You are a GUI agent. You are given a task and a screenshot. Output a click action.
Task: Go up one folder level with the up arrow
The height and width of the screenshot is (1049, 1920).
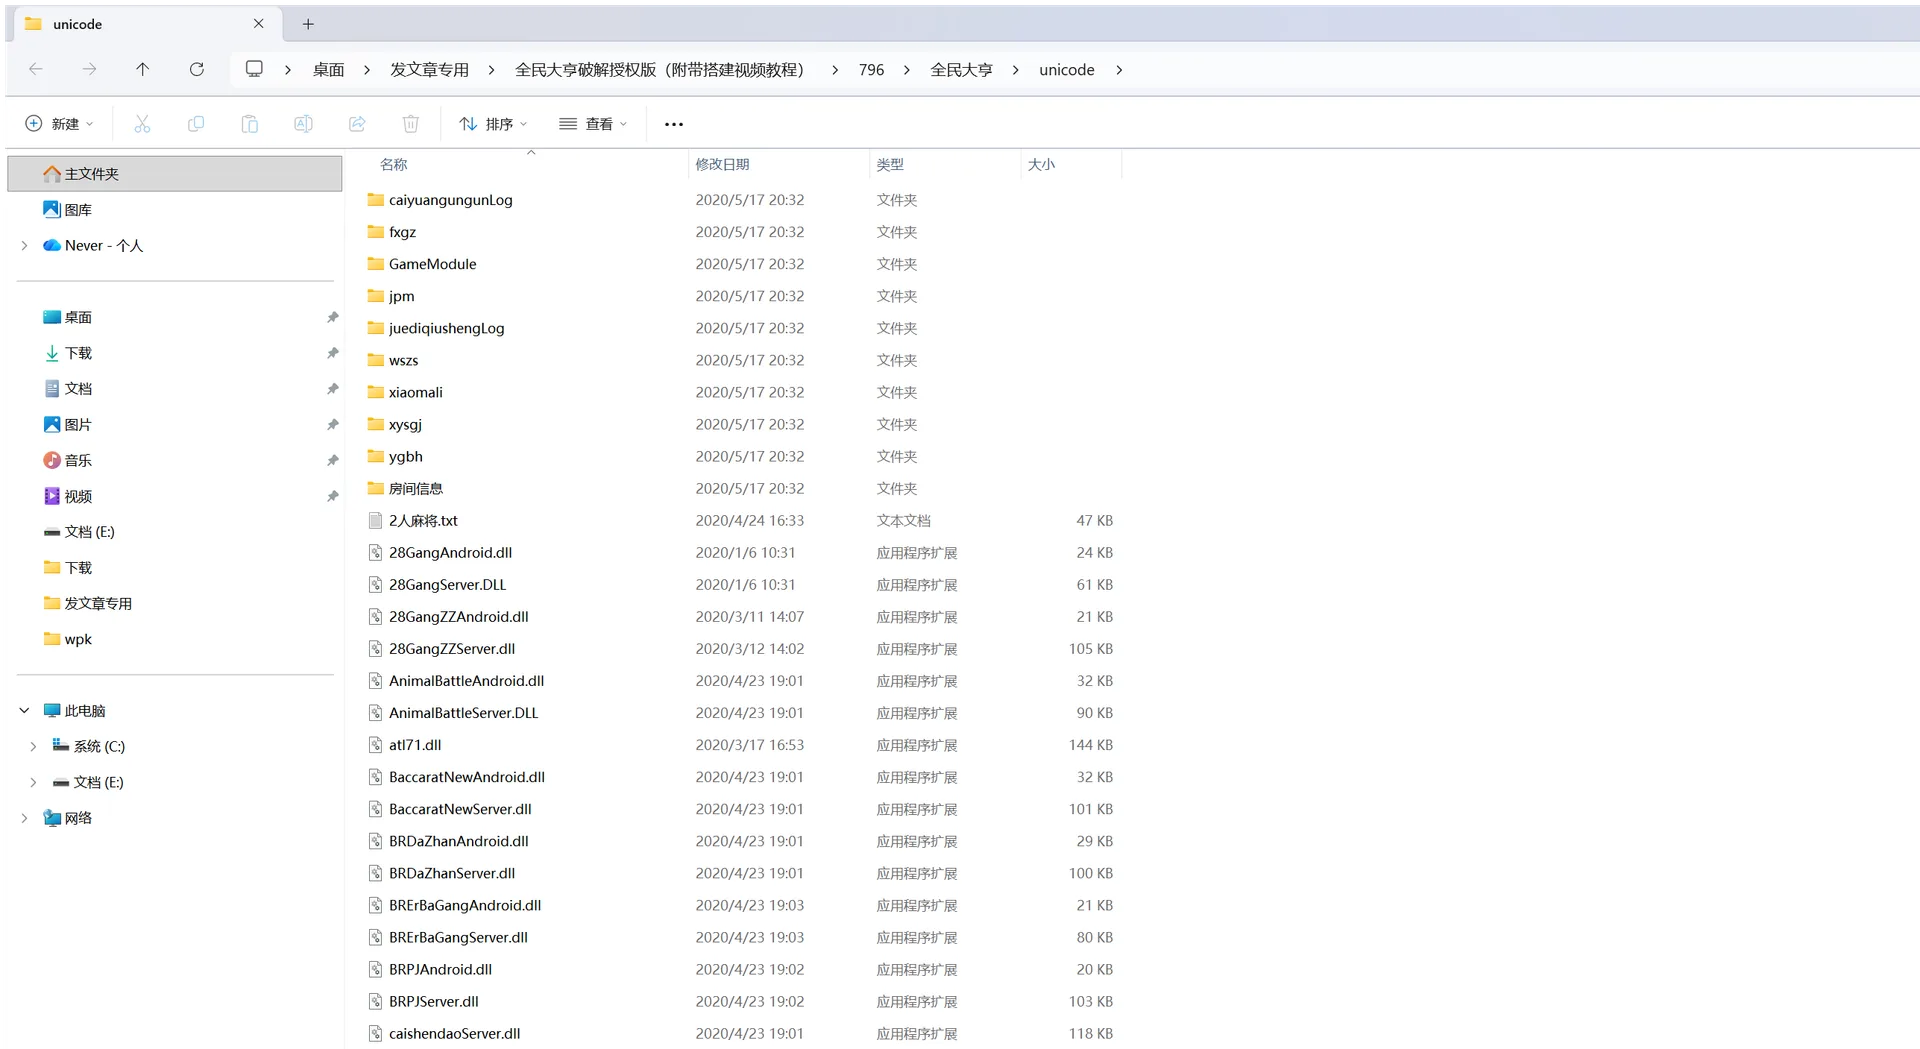pos(143,69)
